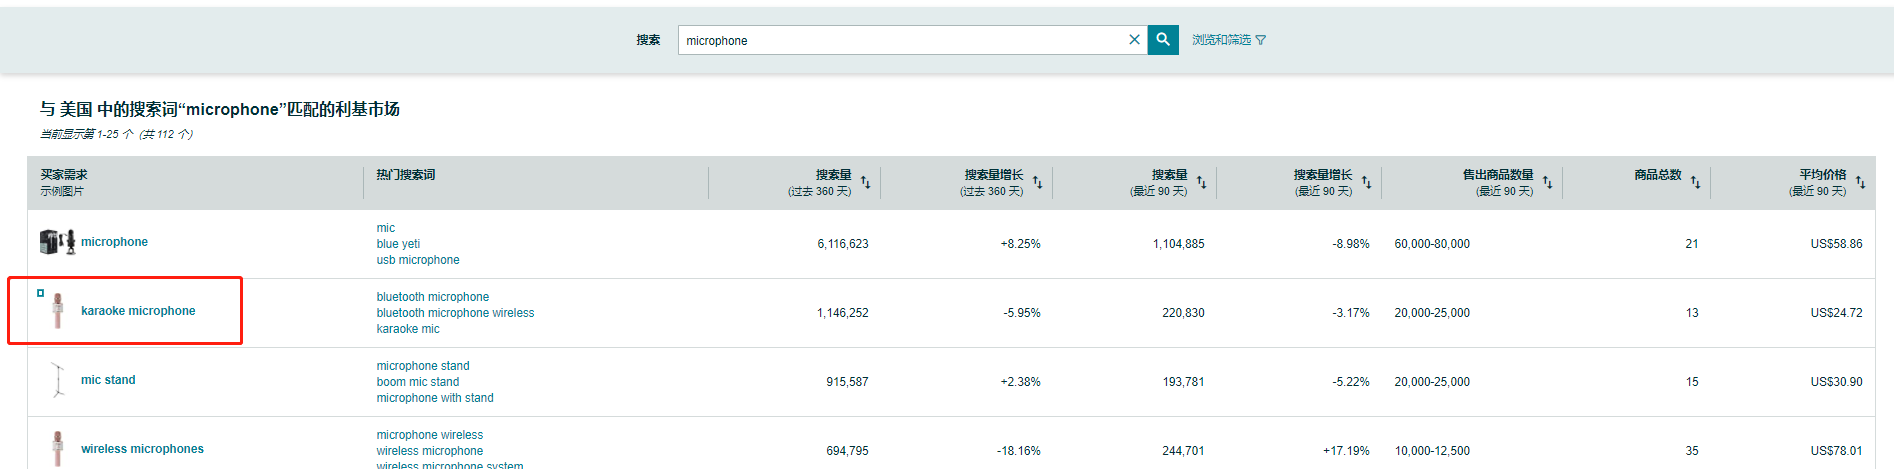Sort by 搜索量 (过去 360 天) column
Screen dimensions: 1894x469
(866, 183)
